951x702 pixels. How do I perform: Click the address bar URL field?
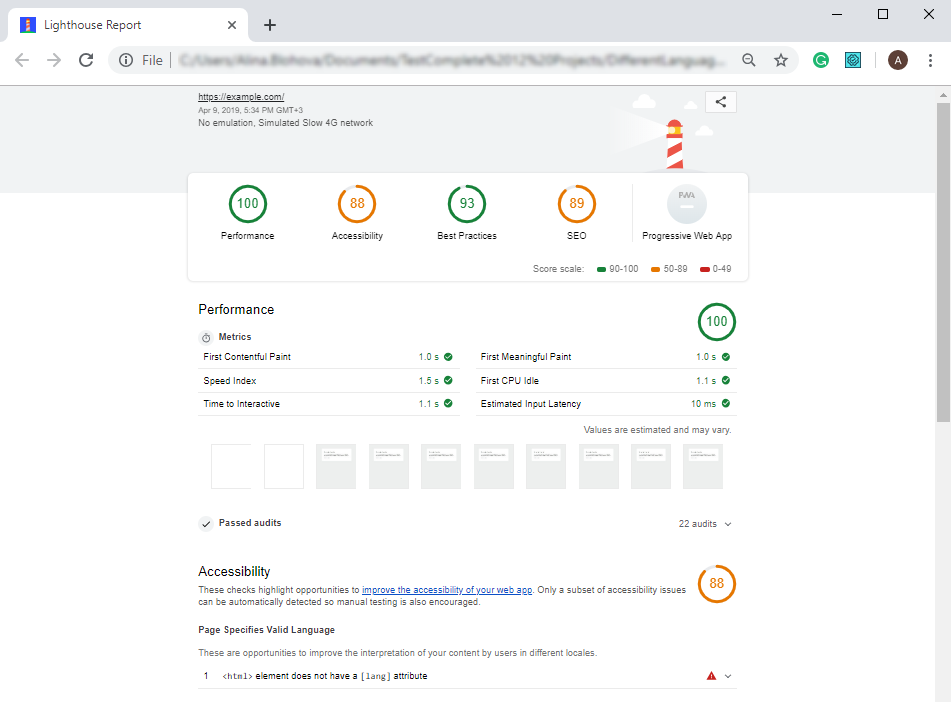(x=452, y=60)
